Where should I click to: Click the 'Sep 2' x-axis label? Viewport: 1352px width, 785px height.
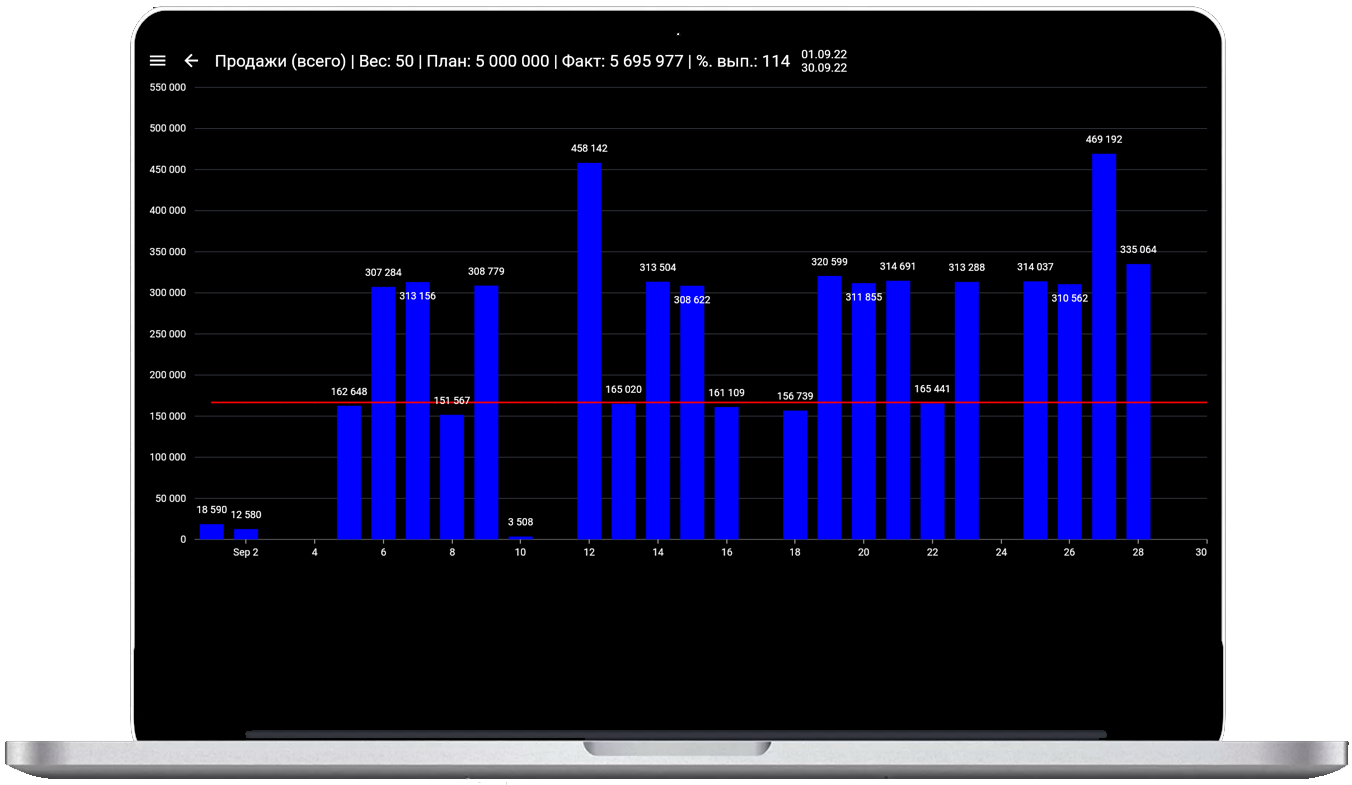click(246, 552)
